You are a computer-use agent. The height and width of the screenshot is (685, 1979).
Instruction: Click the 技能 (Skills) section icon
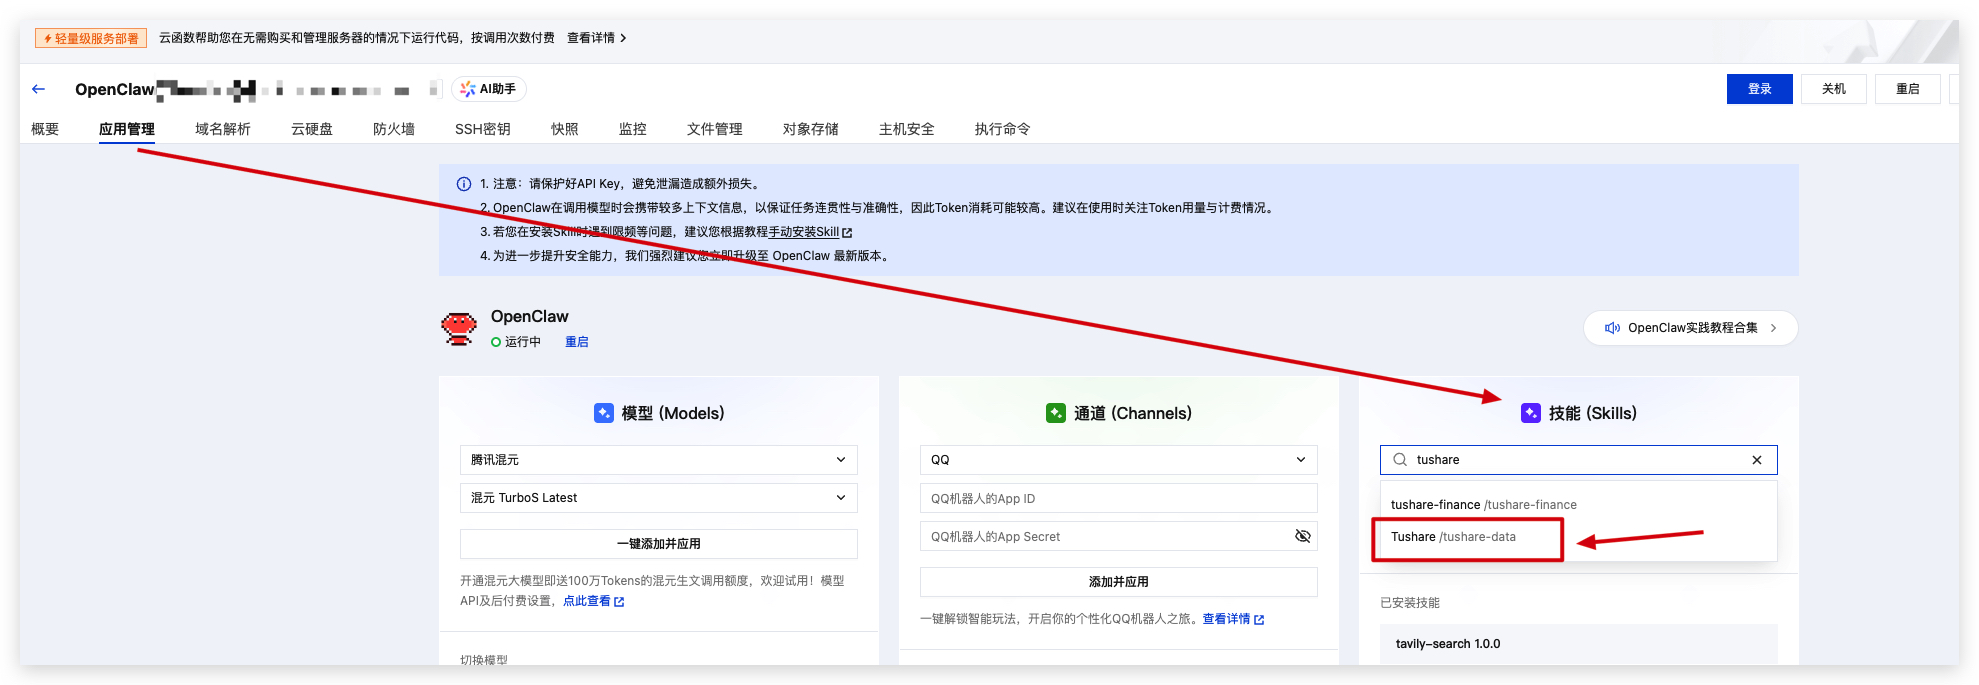click(1530, 413)
